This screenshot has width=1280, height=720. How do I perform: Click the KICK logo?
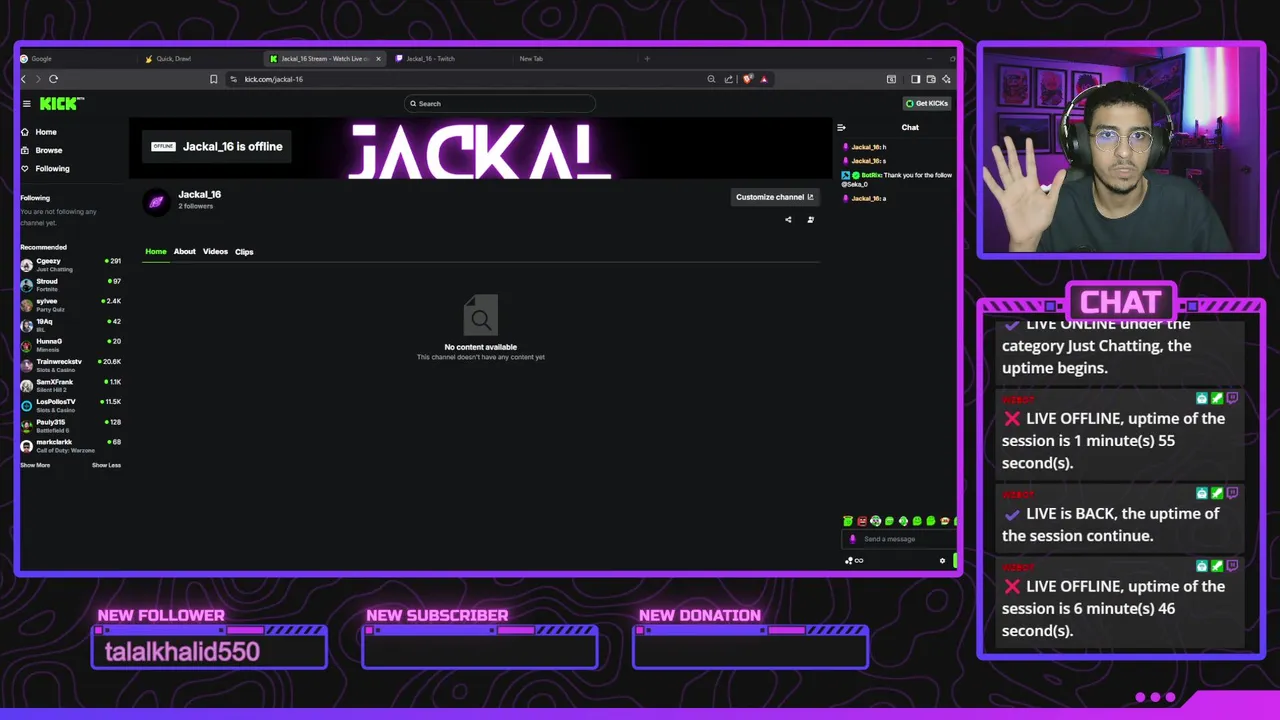(x=62, y=104)
